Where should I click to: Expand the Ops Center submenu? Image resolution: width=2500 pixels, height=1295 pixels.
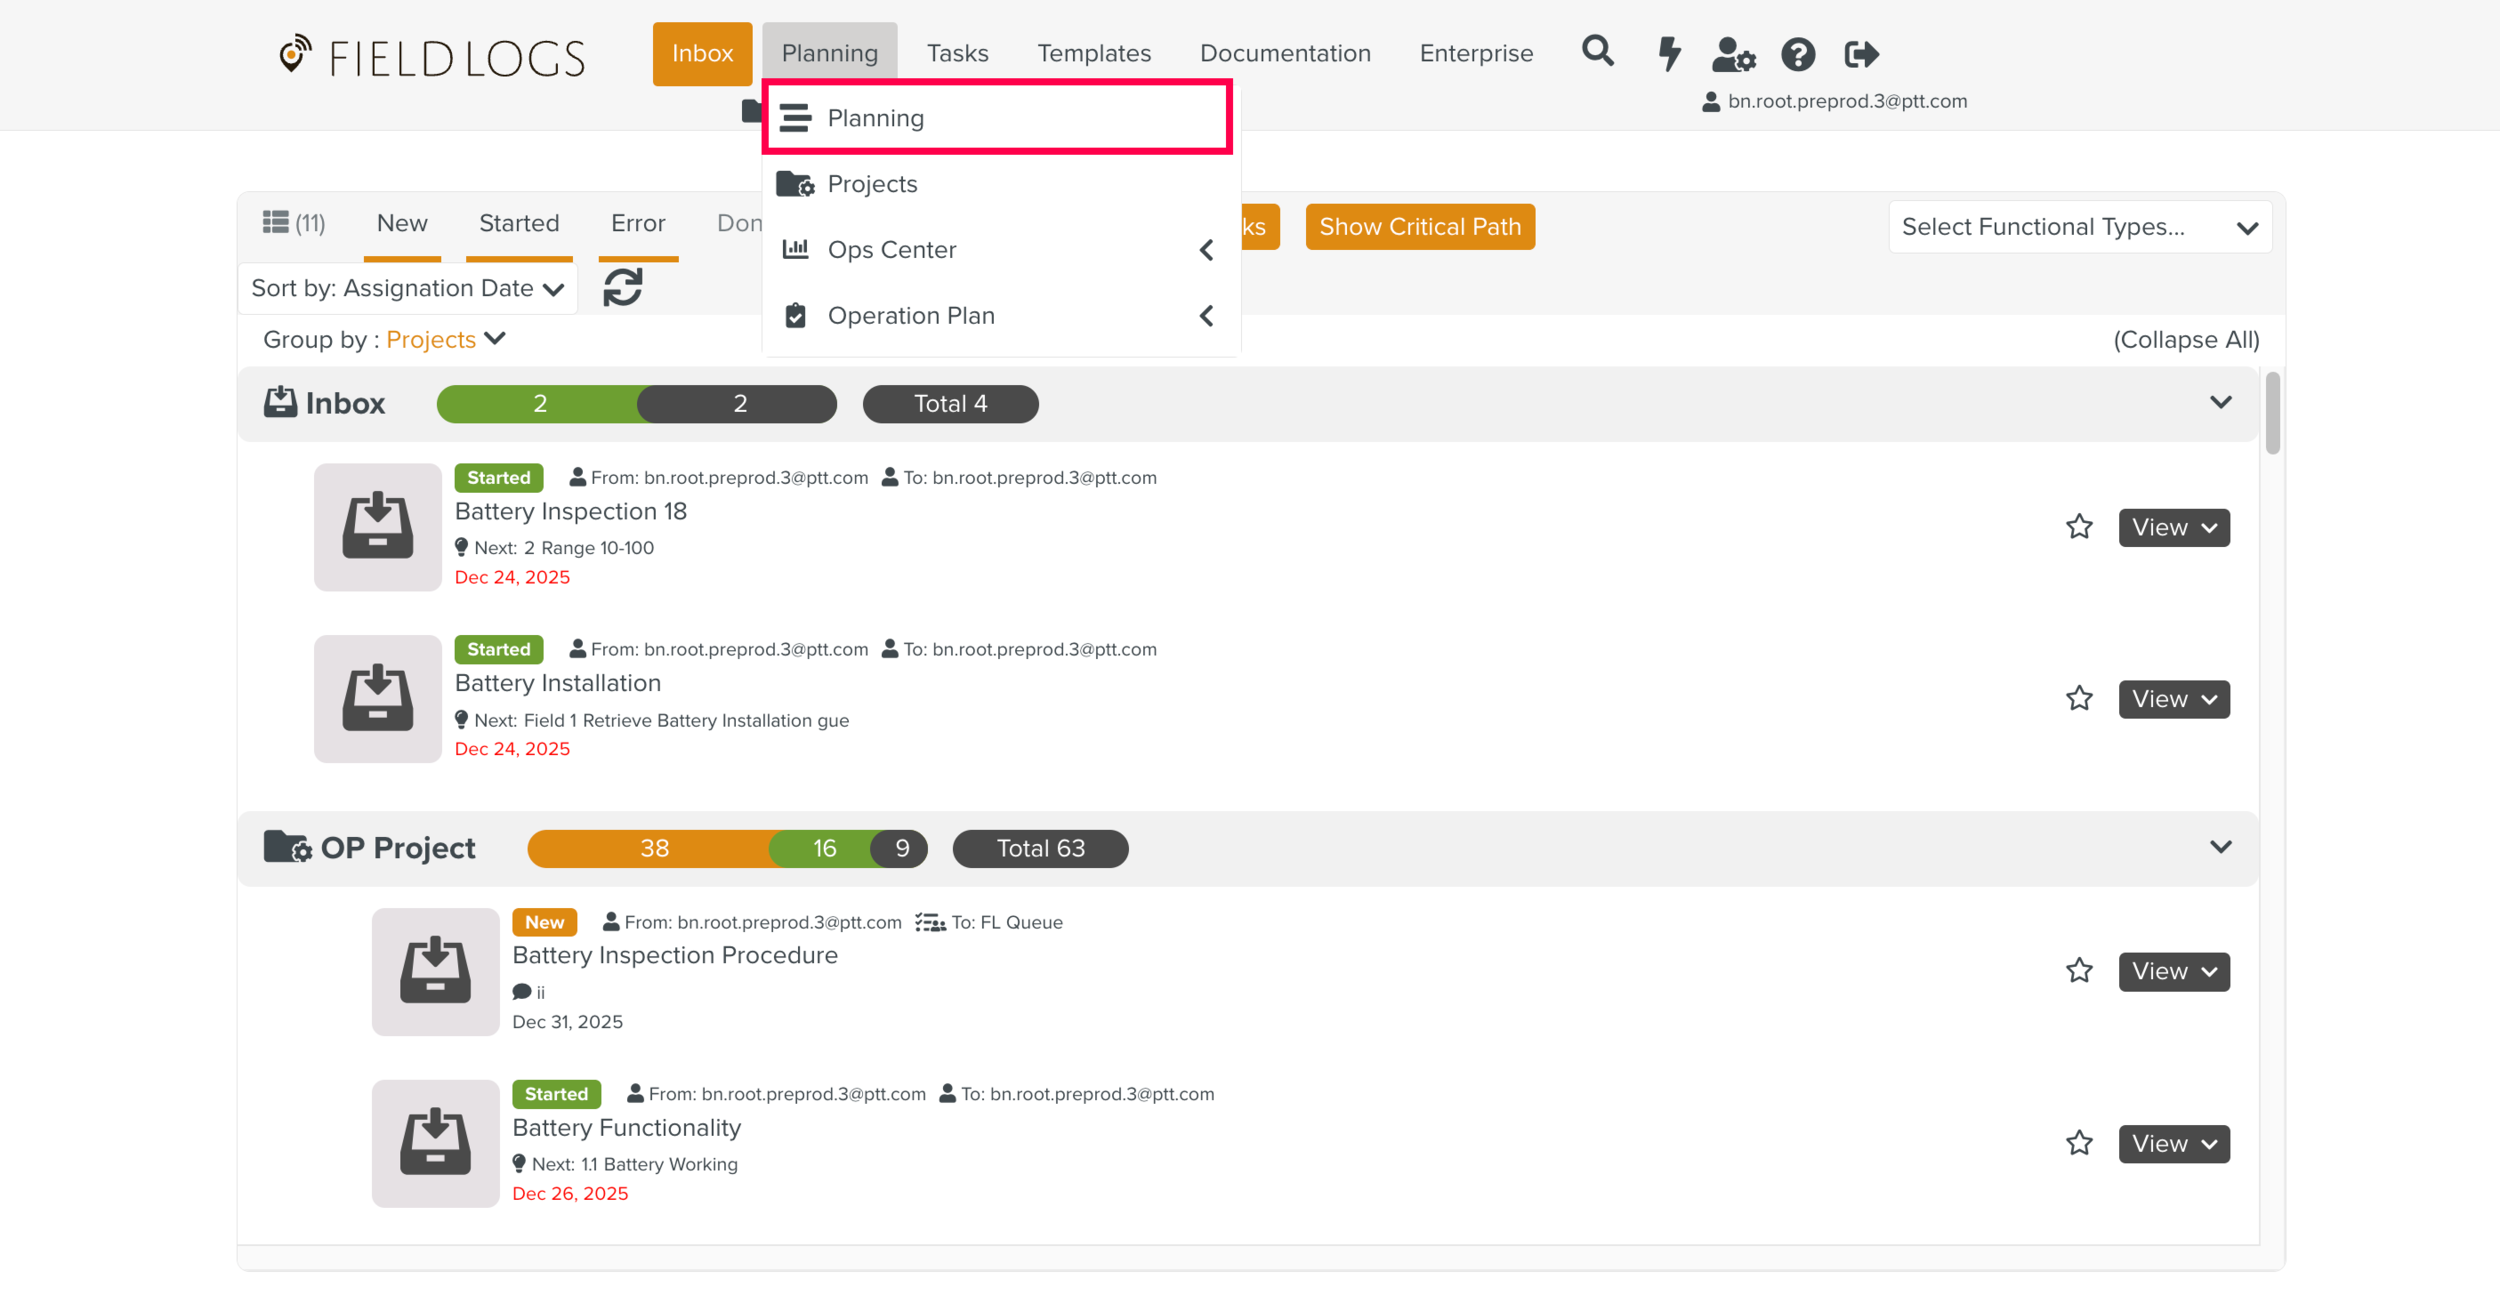[x=1000, y=250]
